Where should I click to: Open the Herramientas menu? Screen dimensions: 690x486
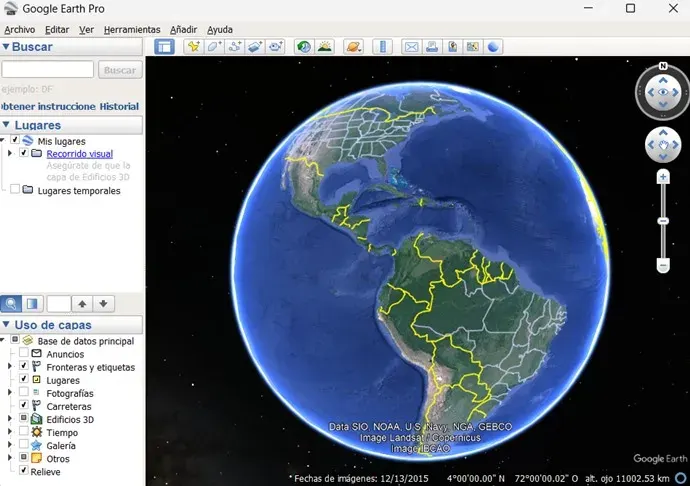132,29
